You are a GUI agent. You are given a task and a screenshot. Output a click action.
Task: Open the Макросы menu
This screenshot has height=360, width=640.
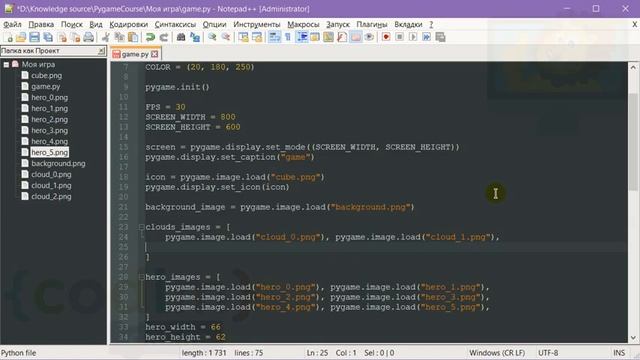[x=303, y=24]
